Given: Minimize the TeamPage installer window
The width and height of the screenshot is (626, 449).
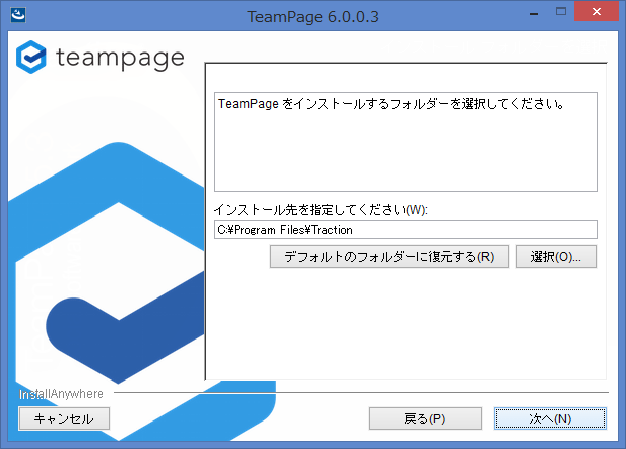Looking at the screenshot, I should pos(534,12).
